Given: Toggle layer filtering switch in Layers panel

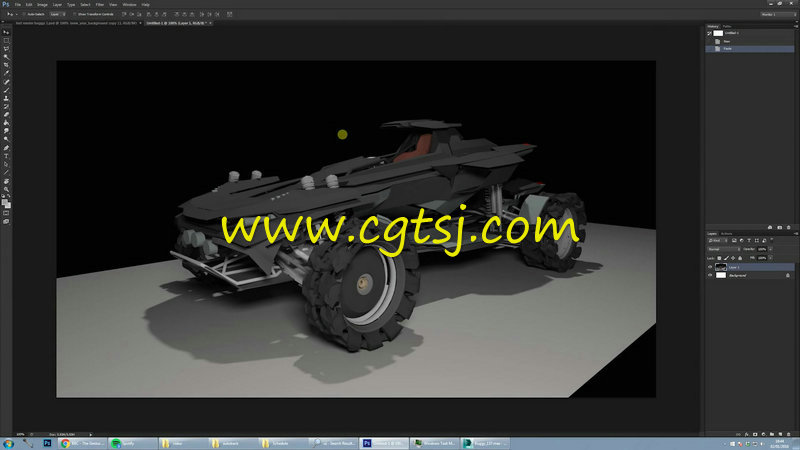Looking at the screenshot, I should pyautogui.click(x=771, y=240).
